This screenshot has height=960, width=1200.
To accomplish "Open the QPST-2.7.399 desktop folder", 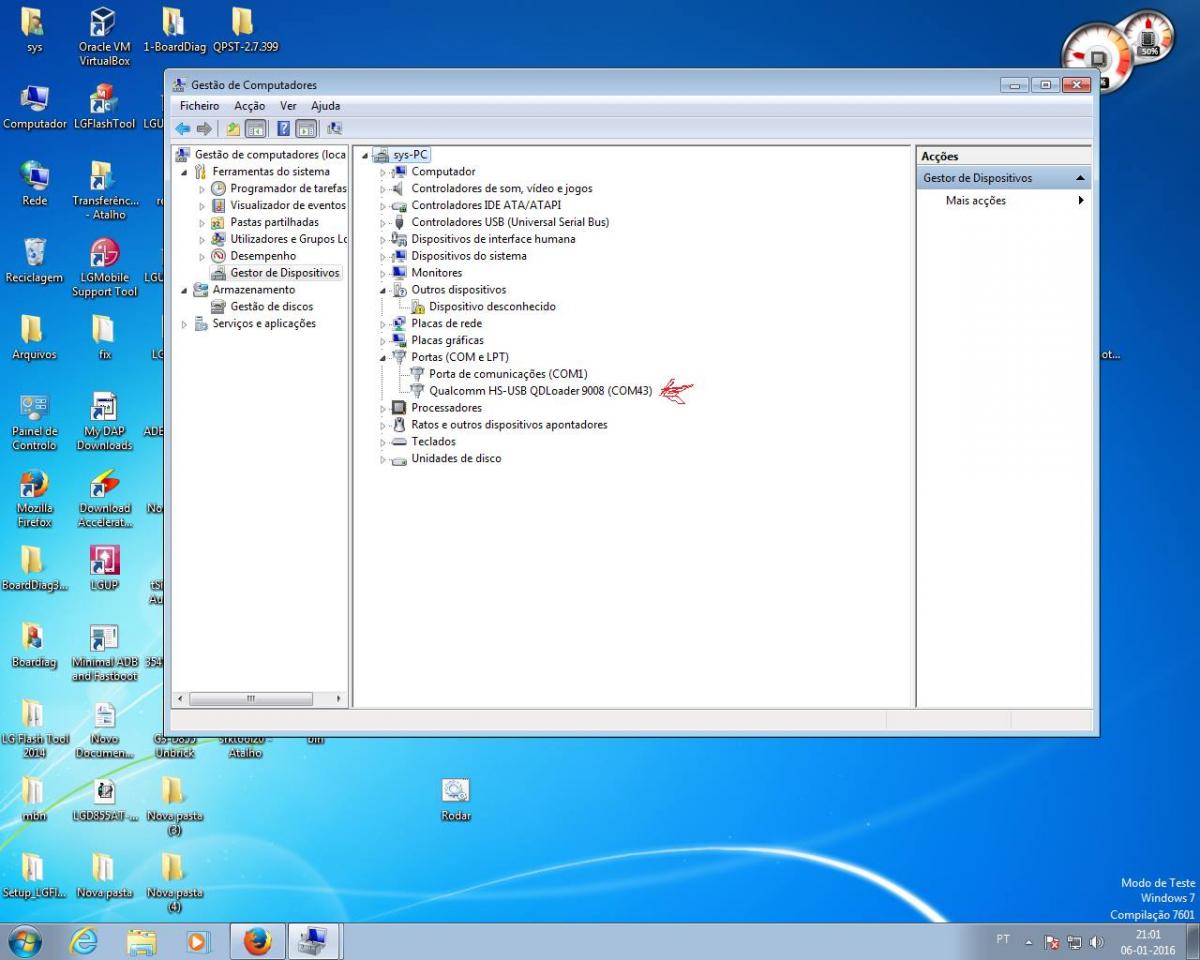I will coord(245,30).
